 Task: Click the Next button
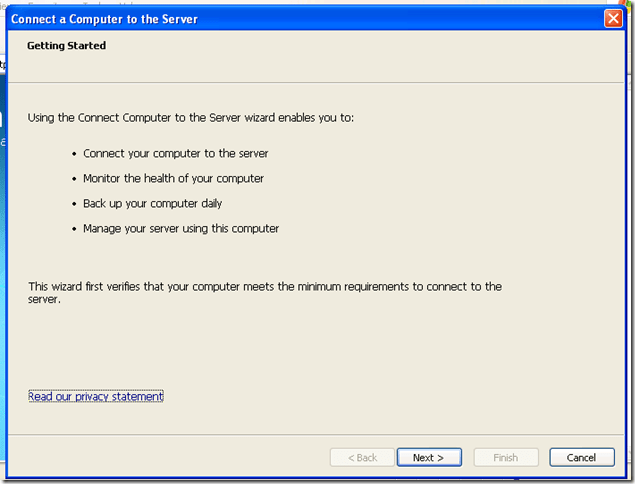pos(428,457)
